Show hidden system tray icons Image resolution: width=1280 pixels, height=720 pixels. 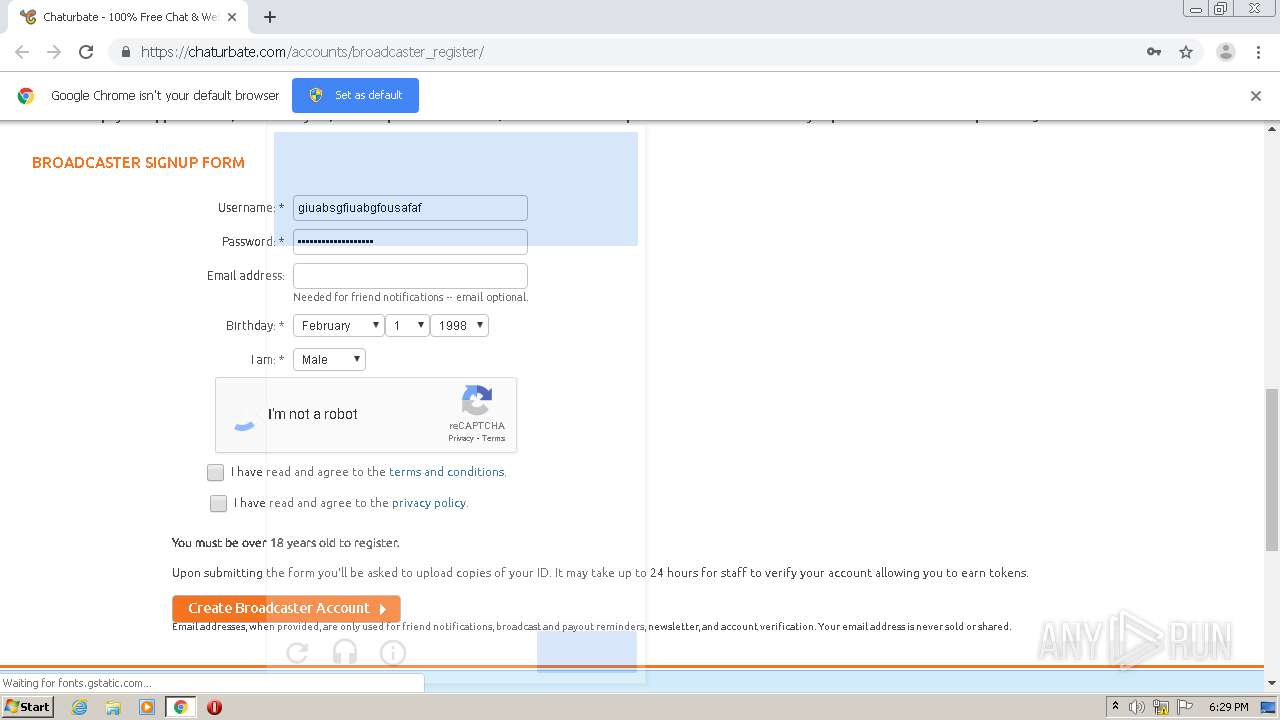(x=1115, y=706)
